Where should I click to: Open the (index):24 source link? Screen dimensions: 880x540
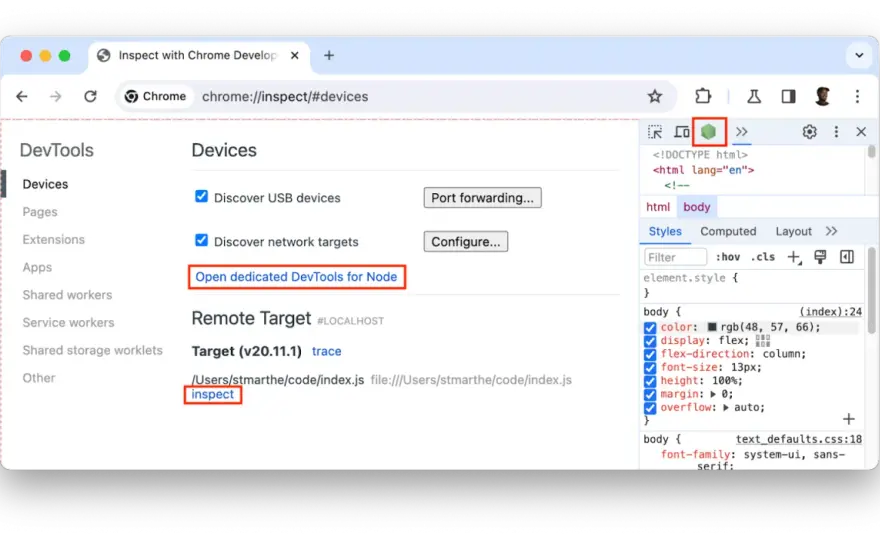[x=831, y=312]
